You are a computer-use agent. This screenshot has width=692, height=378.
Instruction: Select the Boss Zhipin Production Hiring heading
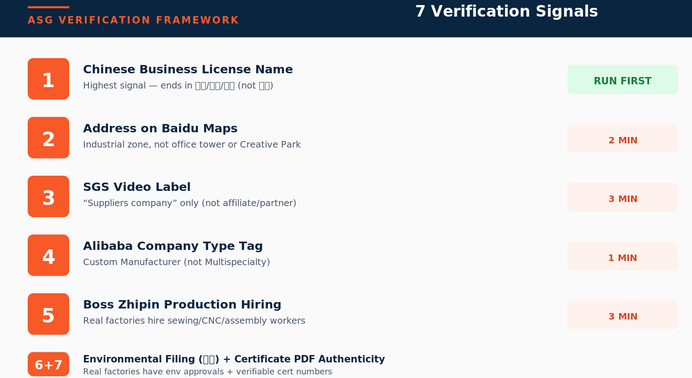(182, 304)
